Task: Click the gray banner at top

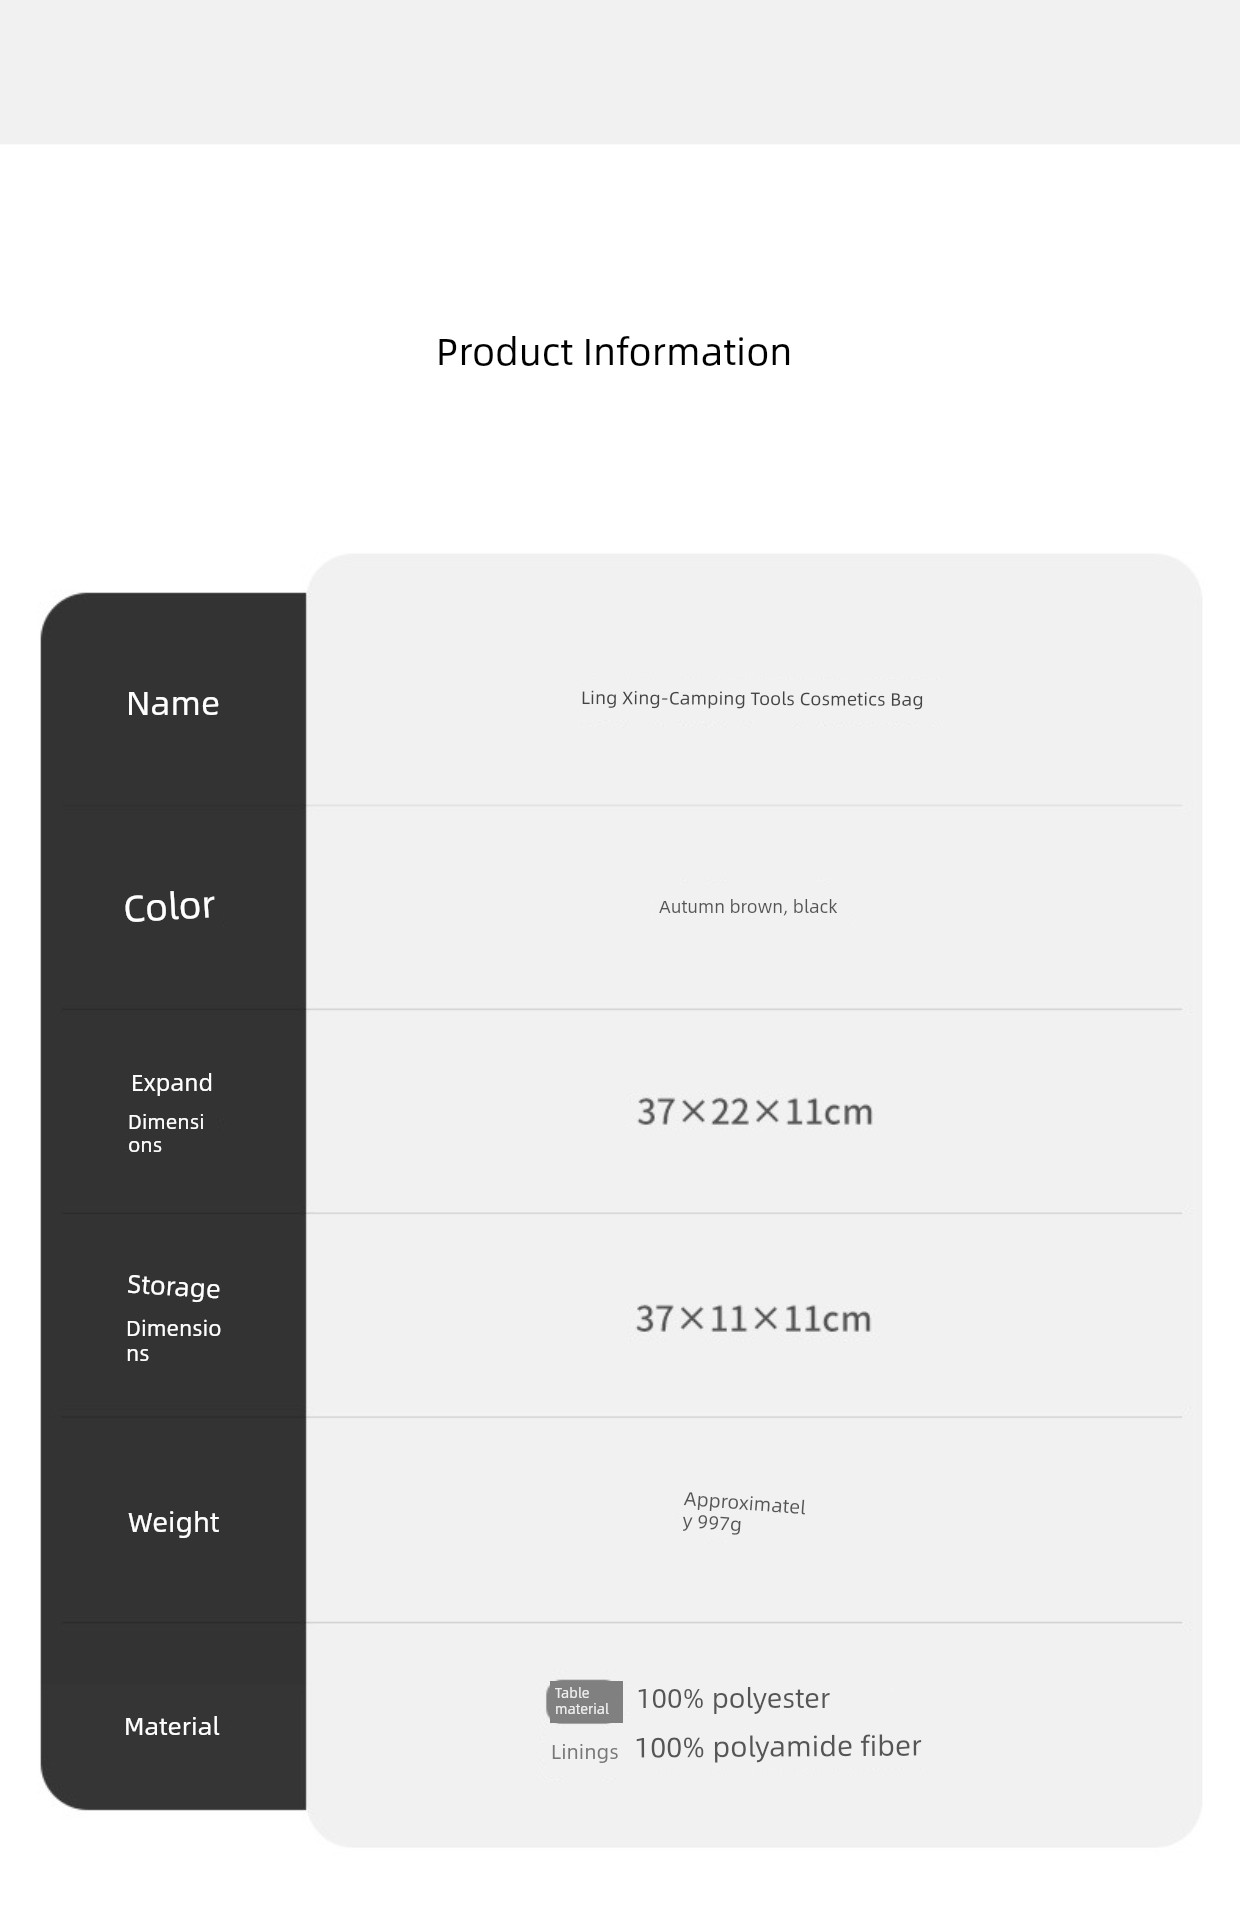Action: coord(620,72)
